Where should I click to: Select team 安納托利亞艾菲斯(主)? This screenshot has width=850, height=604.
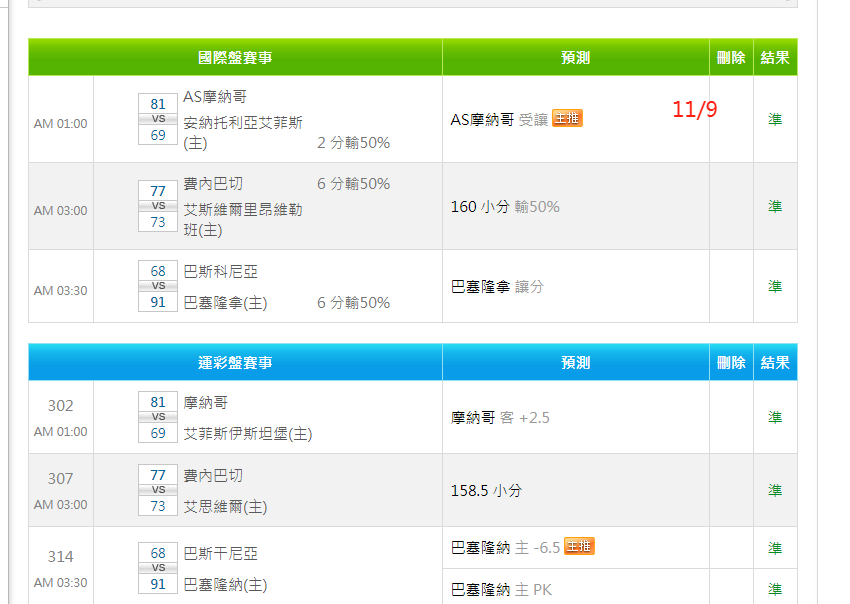(x=243, y=133)
